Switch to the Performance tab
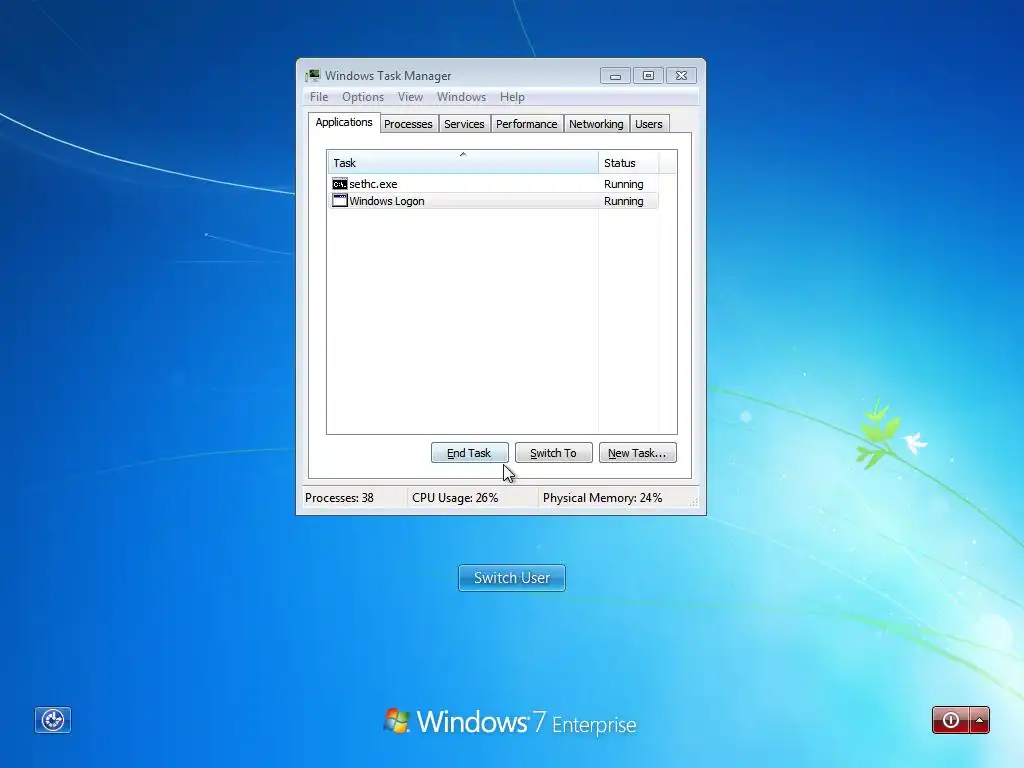 click(x=526, y=124)
